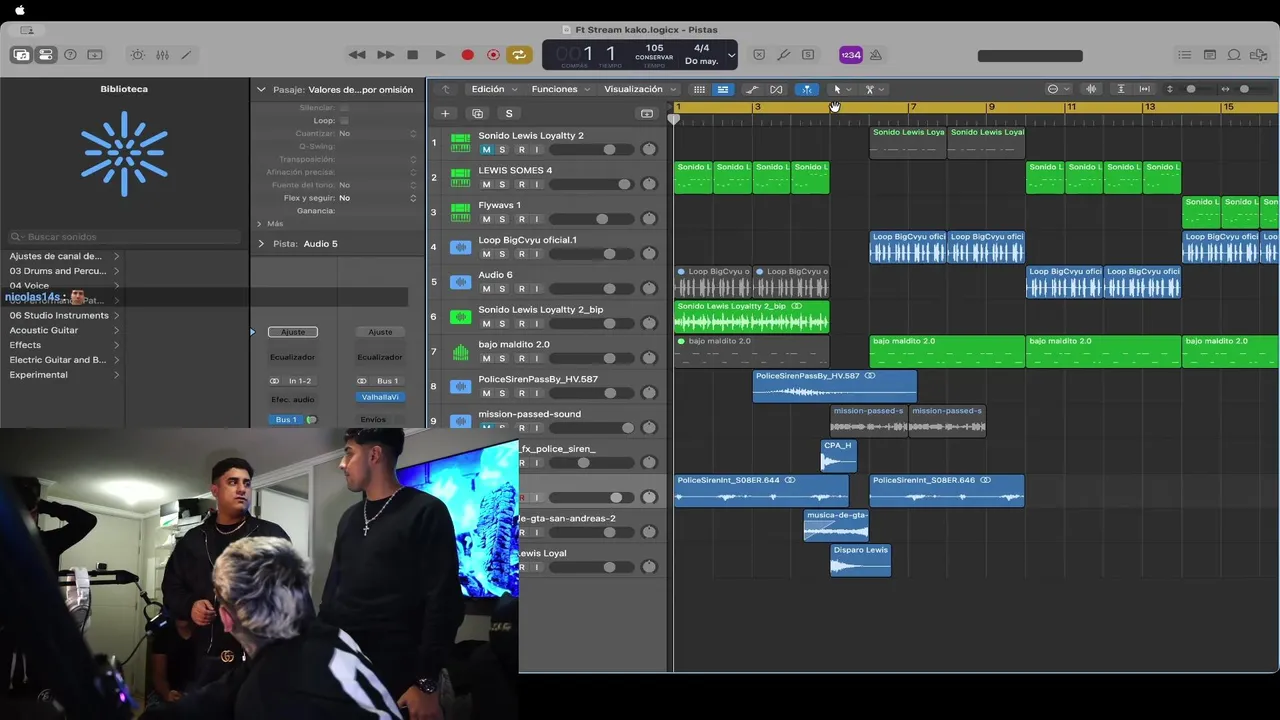Screen dimensions: 1280x720
Task: Toggle the metronome icon
Action: pos(875,55)
